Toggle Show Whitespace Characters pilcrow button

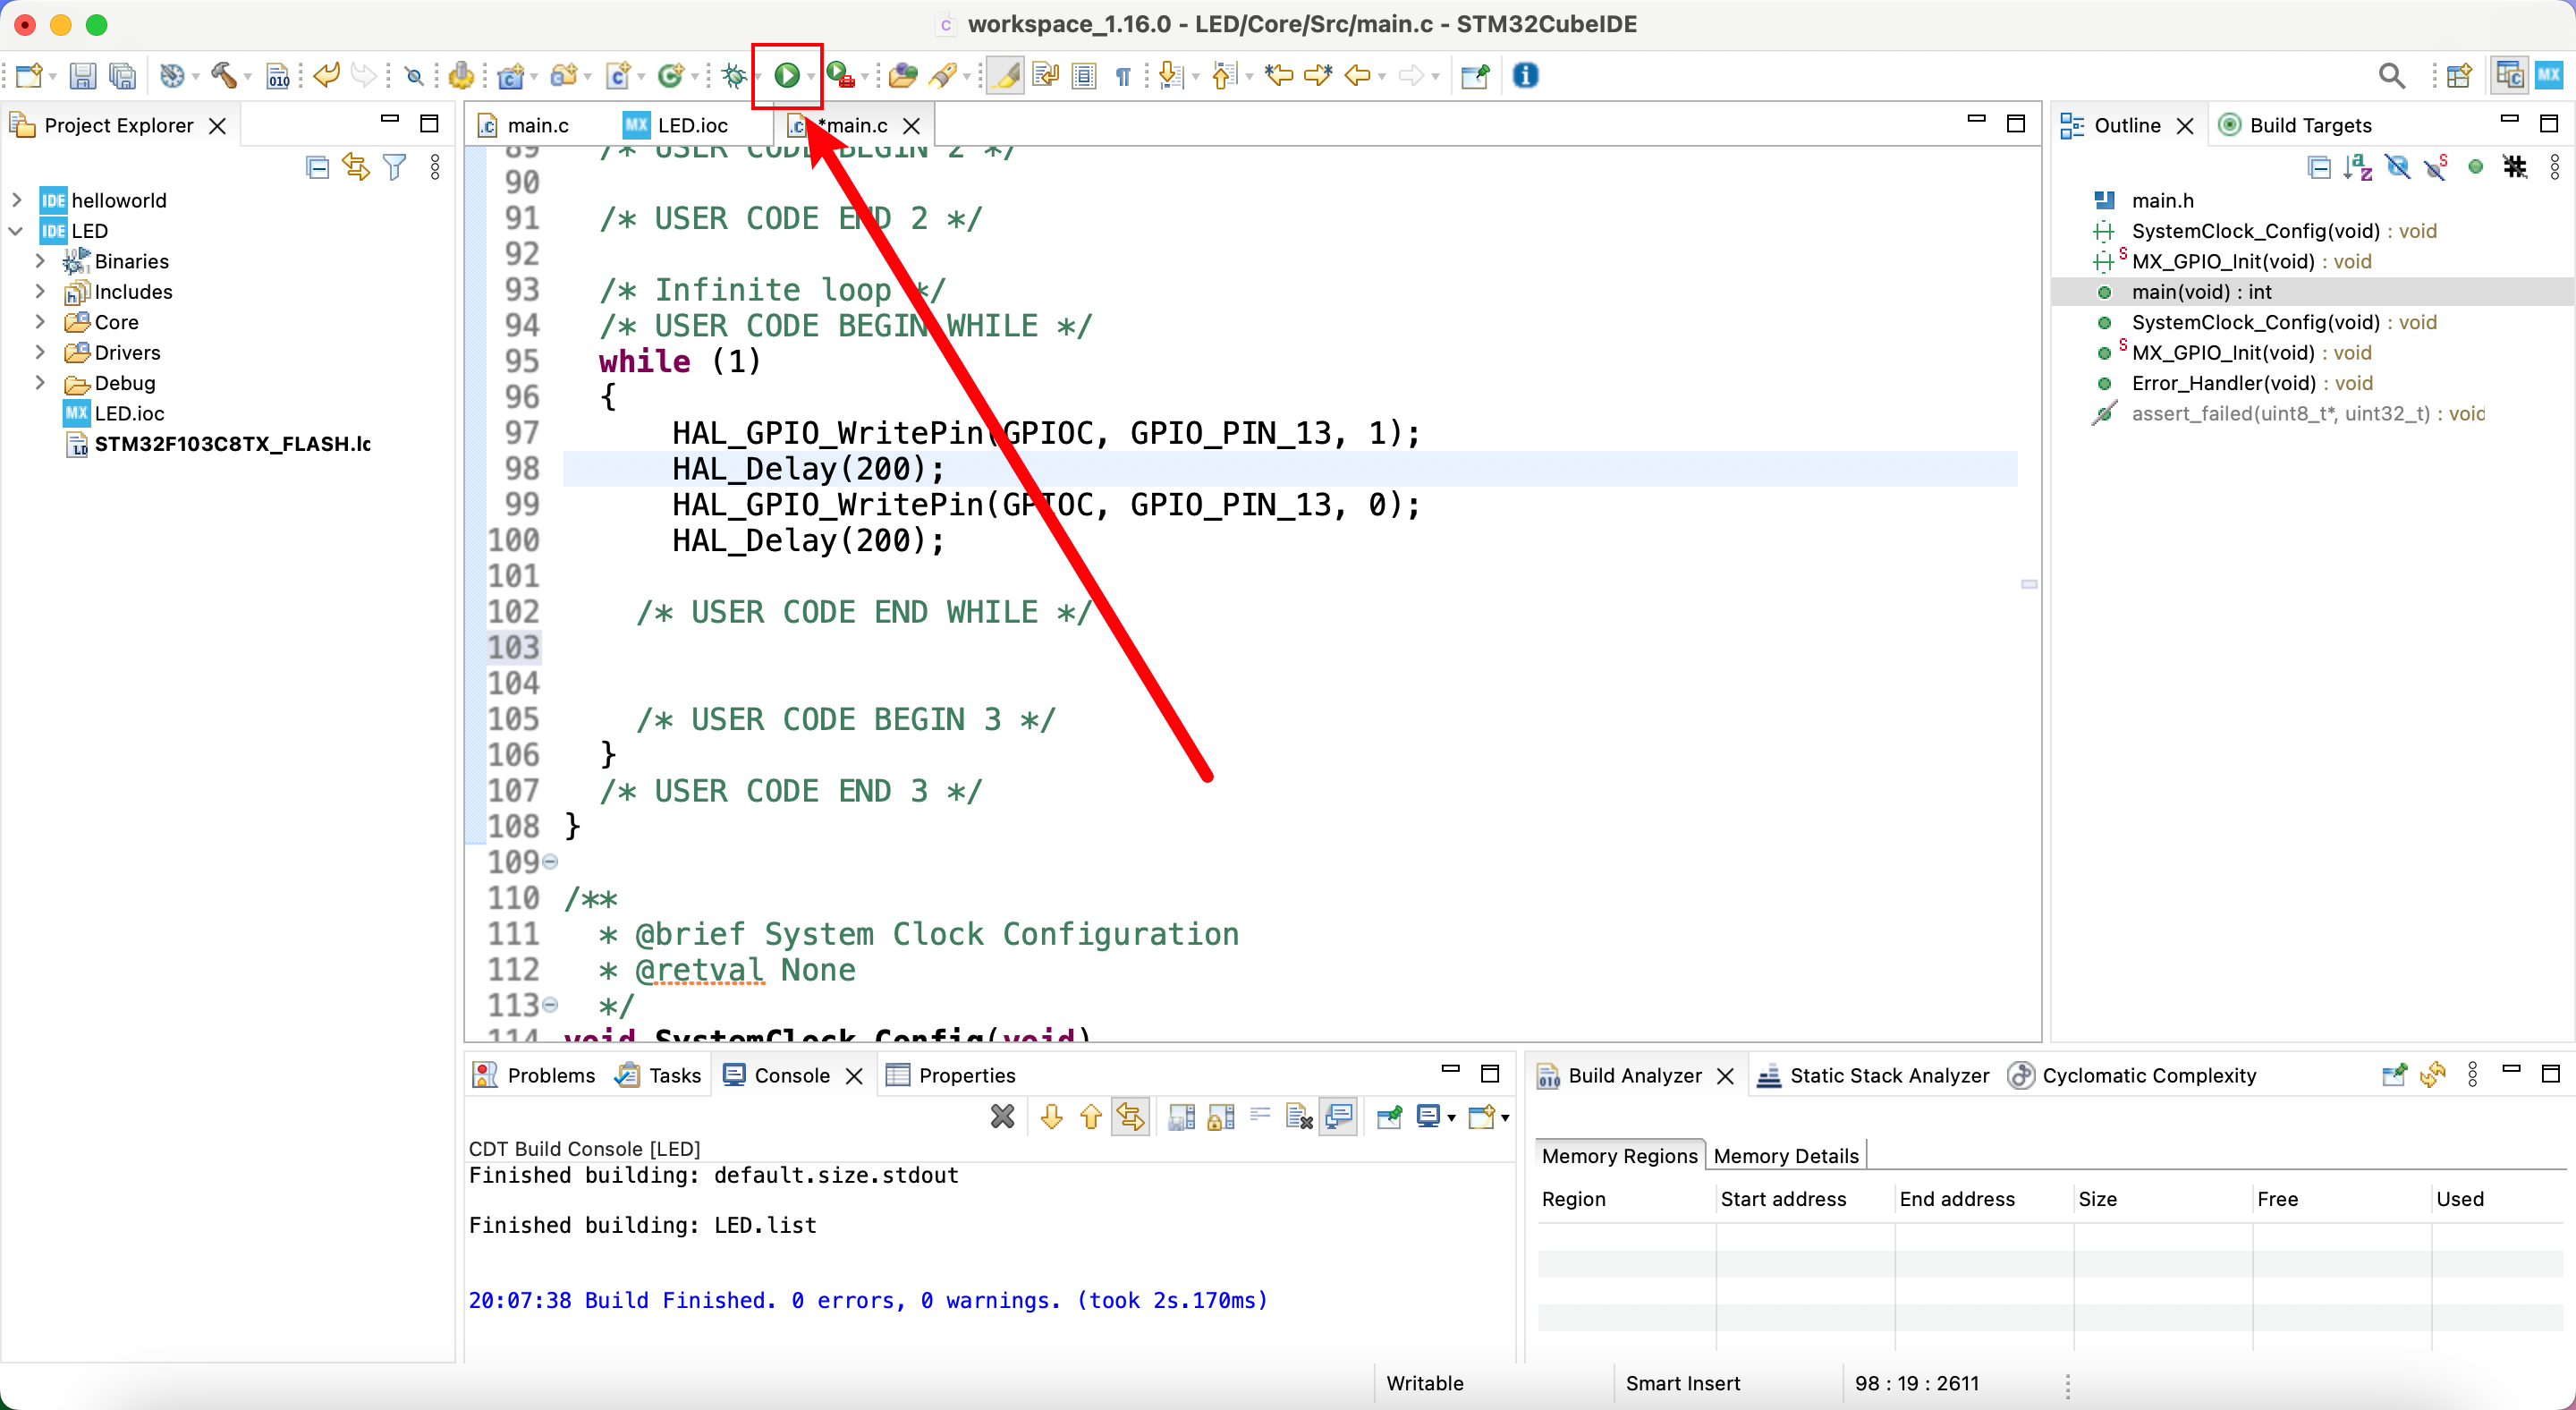click(x=1123, y=75)
